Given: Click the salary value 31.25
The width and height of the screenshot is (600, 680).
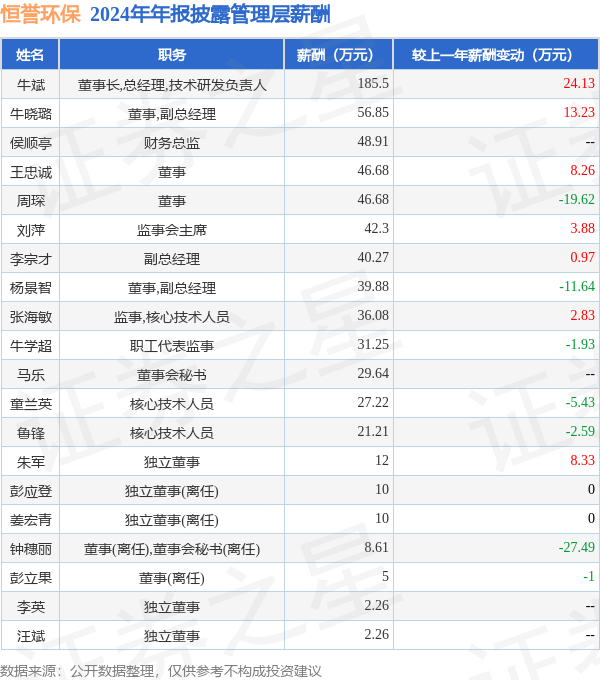Looking at the screenshot, I should tap(373, 345).
